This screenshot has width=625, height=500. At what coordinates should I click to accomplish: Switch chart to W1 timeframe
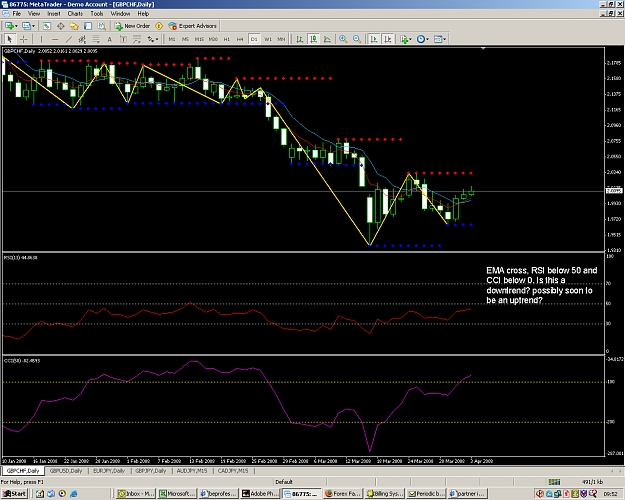pos(268,39)
